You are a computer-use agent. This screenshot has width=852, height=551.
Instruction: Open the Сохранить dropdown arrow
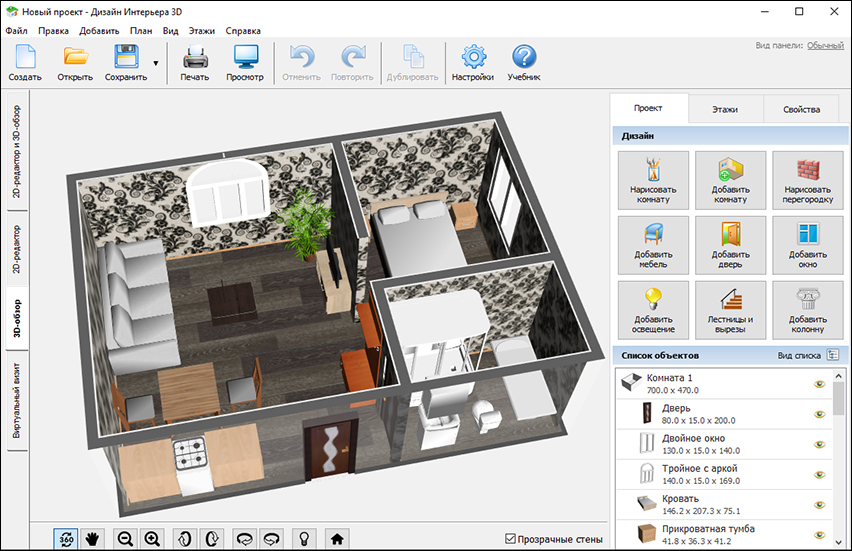tap(156, 63)
